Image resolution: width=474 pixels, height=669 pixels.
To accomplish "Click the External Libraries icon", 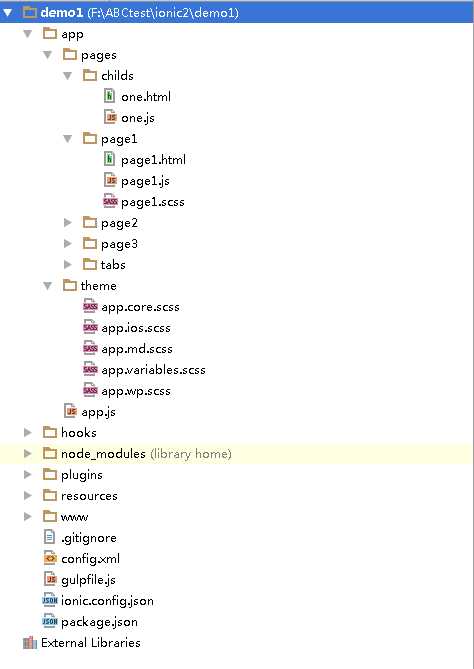I will point(30,642).
